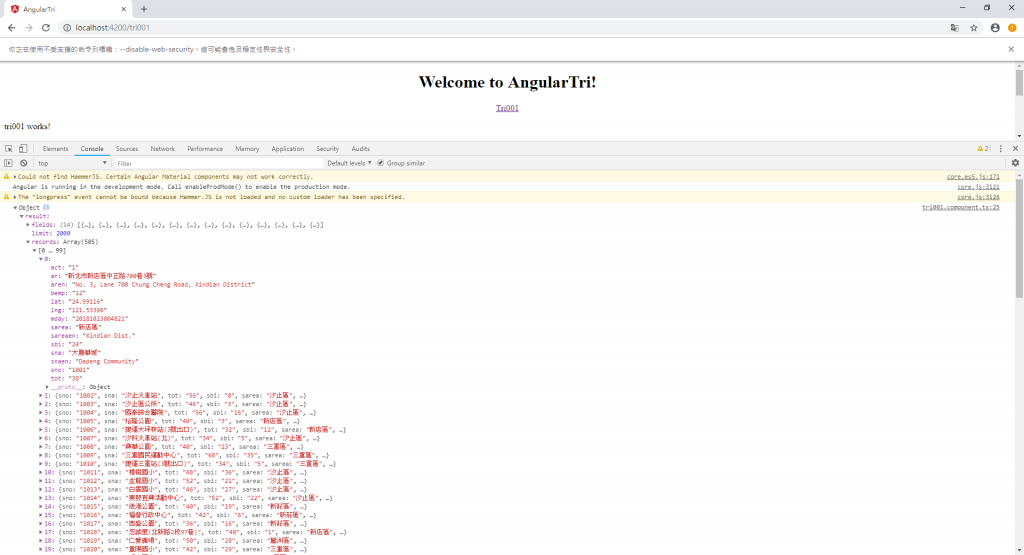The image size is (1024, 555).
Task: Open the Chrome profile account icon
Action: coord(995,27)
